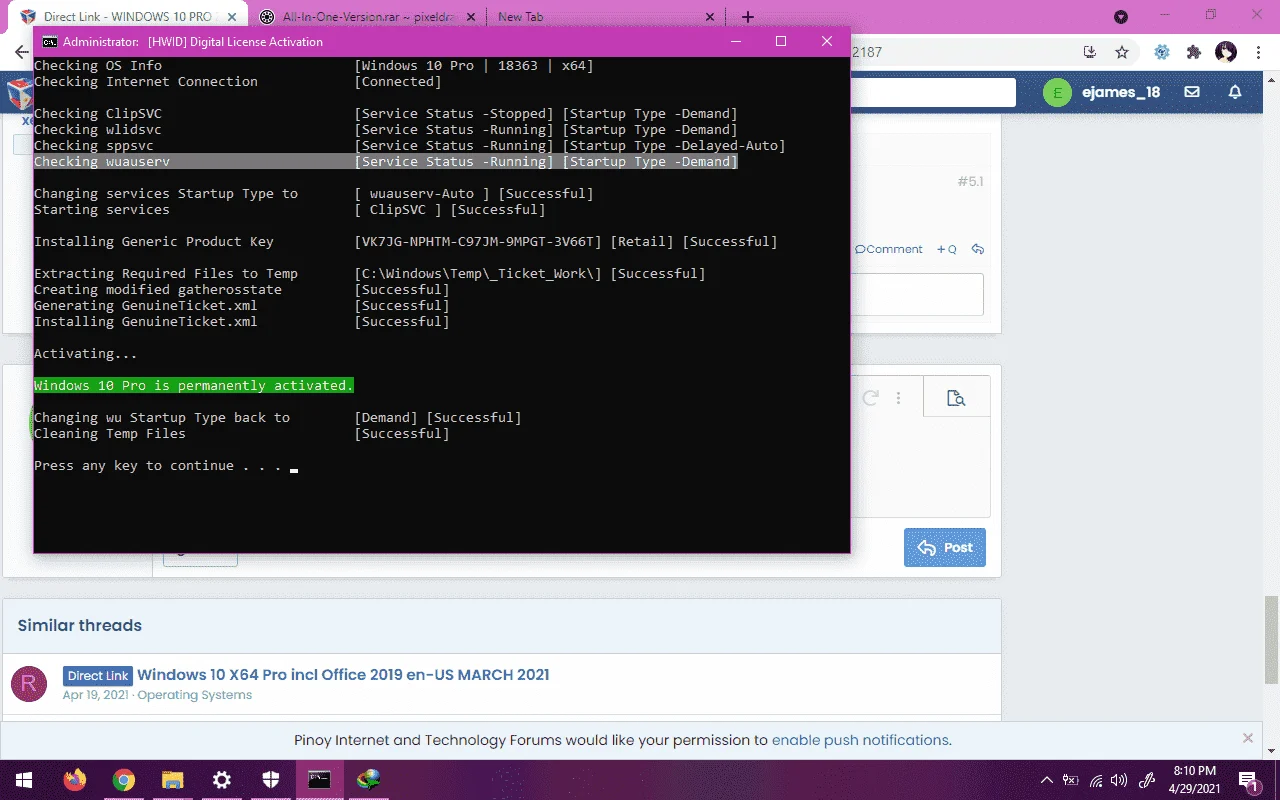Open forum alerts bell icon
1280x800 pixels.
click(1235, 92)
